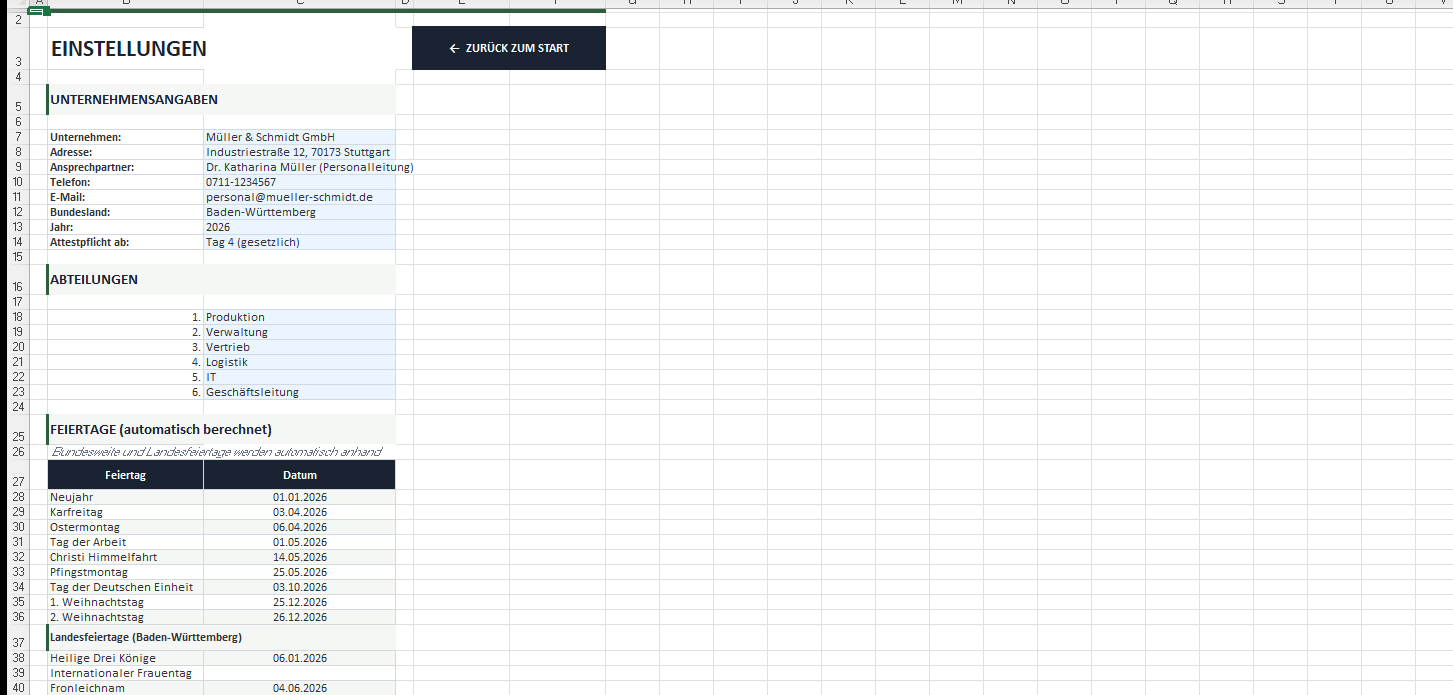This screenshot has height=695, width=1453.
Task: Open the Attestpflicht cell Tag 4 (gesetzlich)
Action: [x=299, y=242]
